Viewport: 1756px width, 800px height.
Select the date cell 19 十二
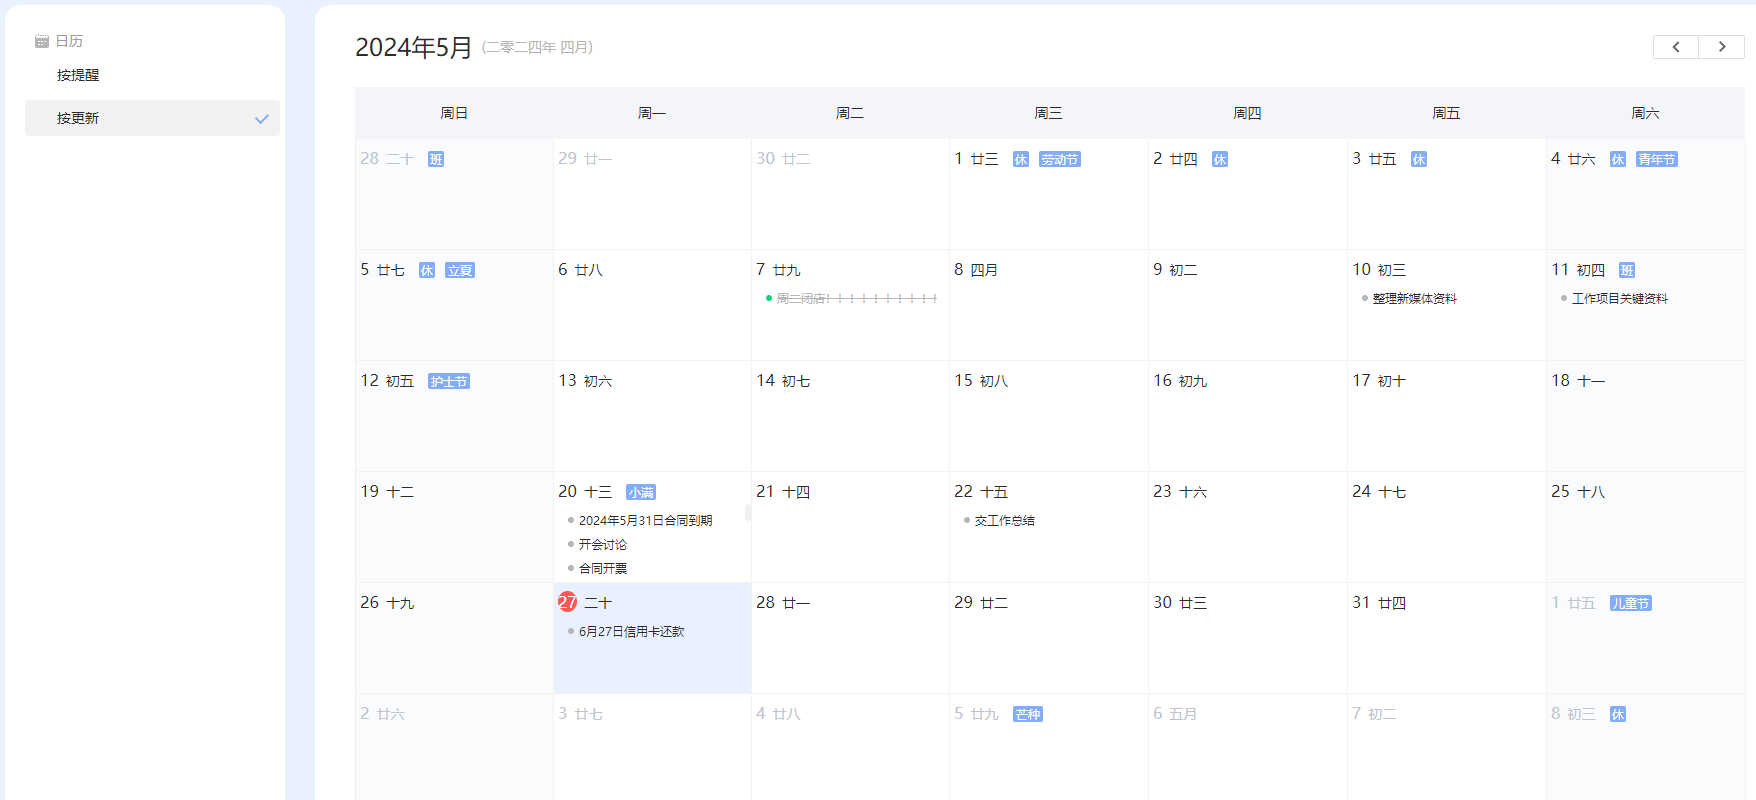pos(454,527)
